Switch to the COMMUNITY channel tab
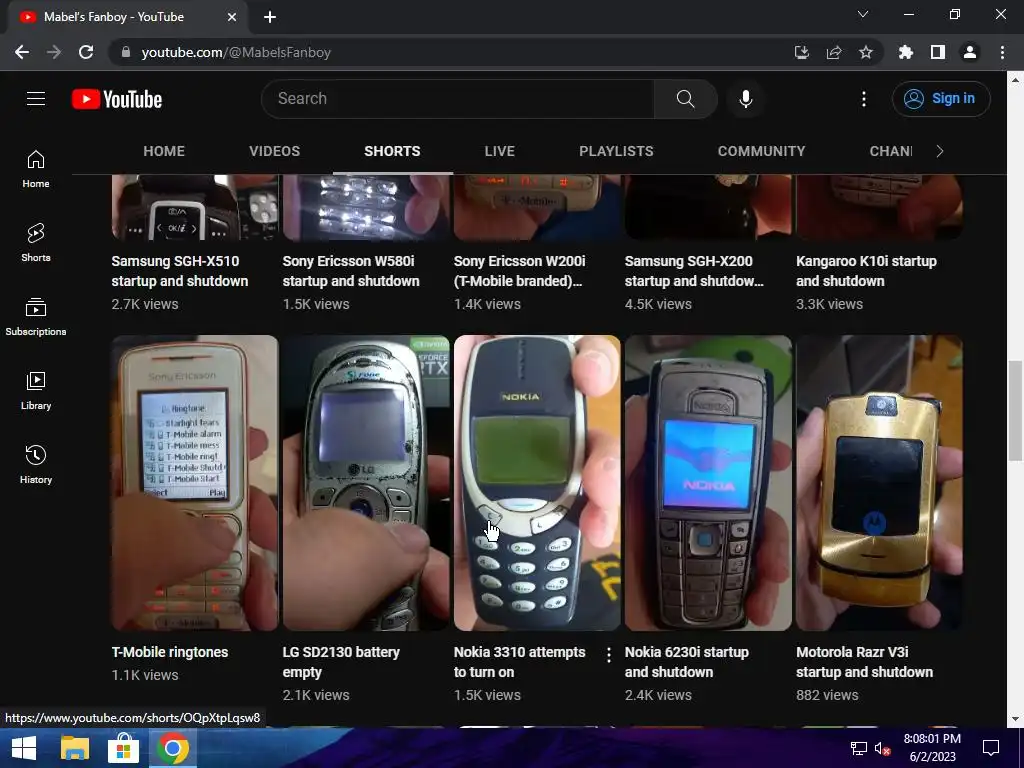This screenshot has width=1024, height=768. (761, 151)
